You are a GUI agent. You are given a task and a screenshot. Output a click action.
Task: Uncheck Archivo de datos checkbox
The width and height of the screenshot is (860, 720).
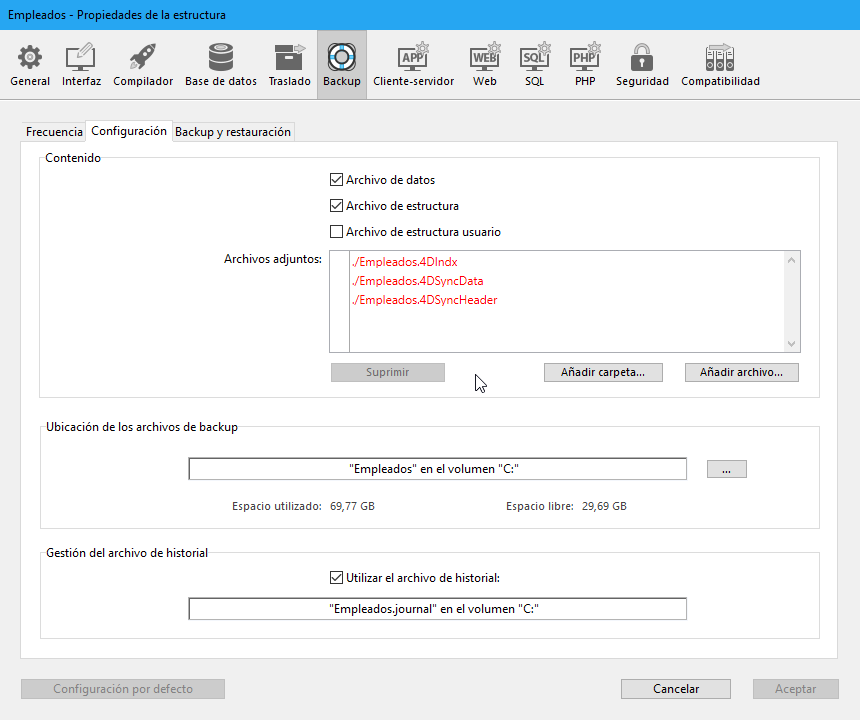(336, 180)
